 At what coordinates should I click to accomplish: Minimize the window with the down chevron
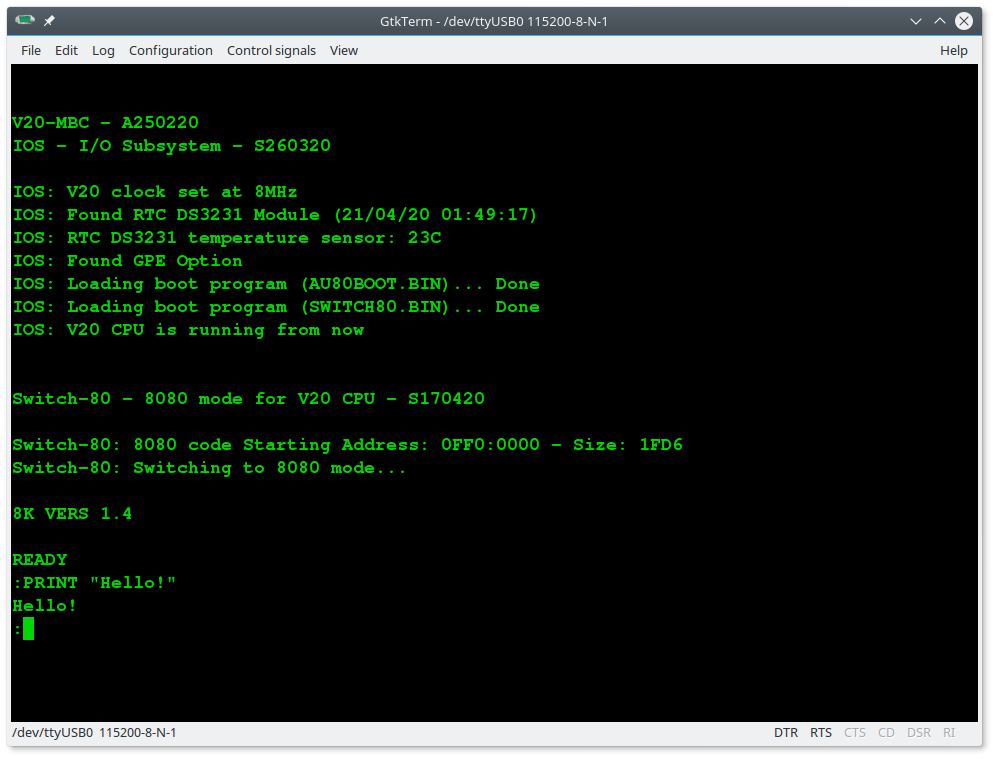coord(916,21)
